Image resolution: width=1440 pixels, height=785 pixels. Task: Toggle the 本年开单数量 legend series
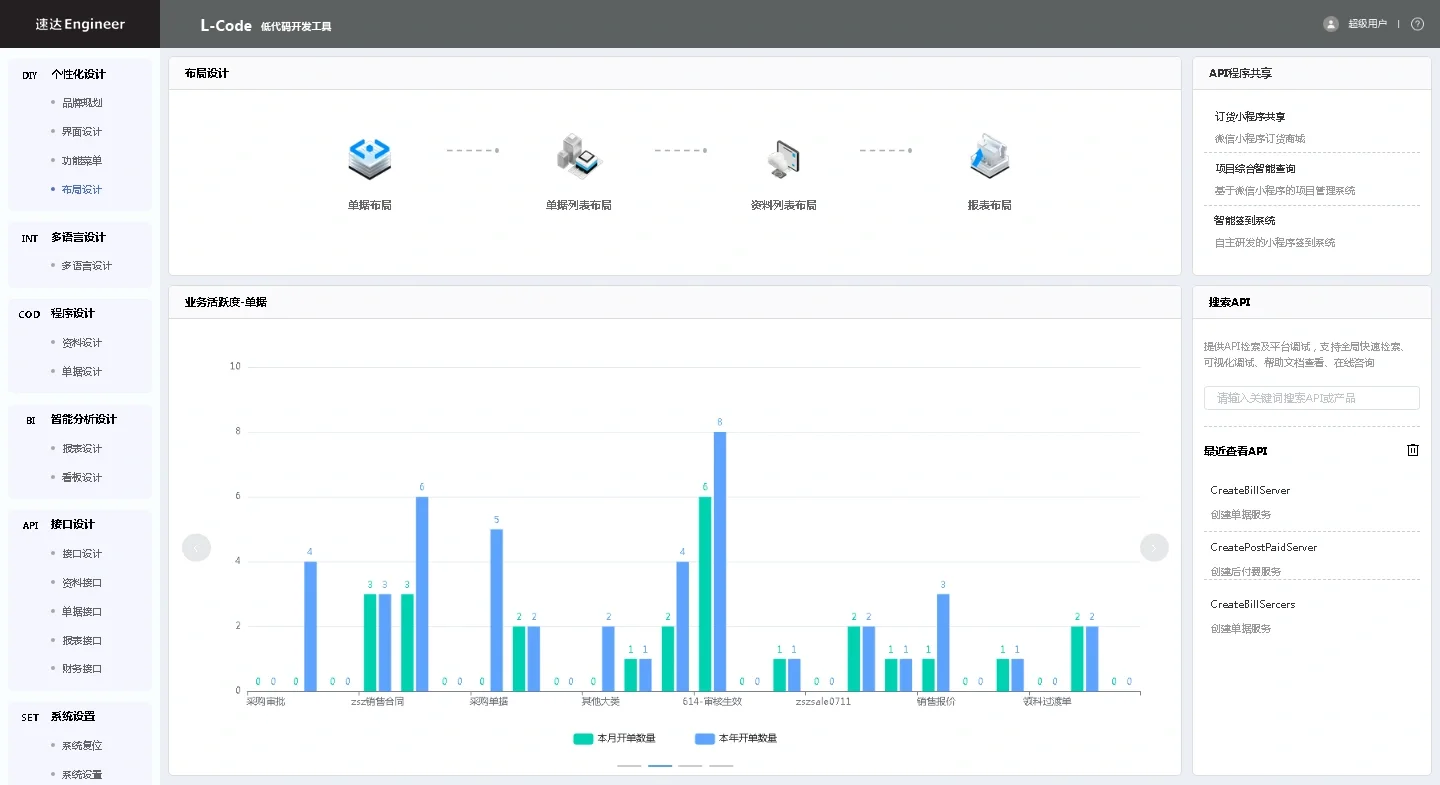tap(736, 738)
